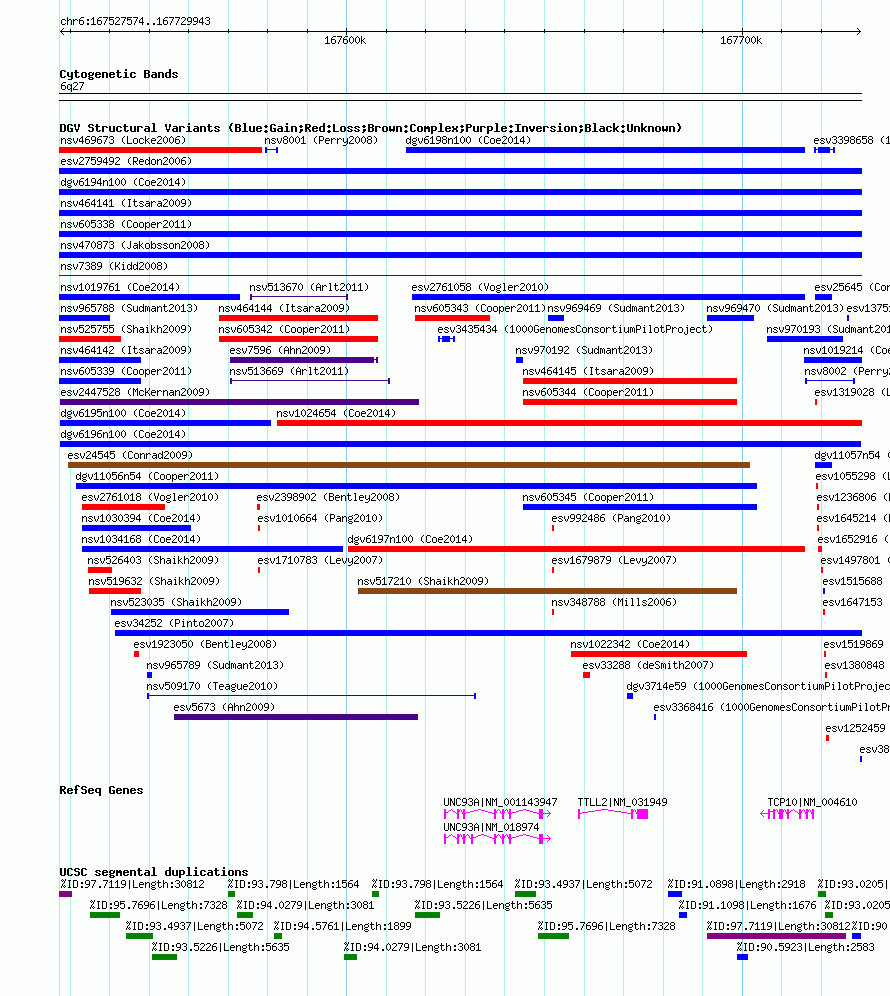The image size is (890, 996).
Task: Click esv1710783 (Levy2007) label
Action: (320, 560)
